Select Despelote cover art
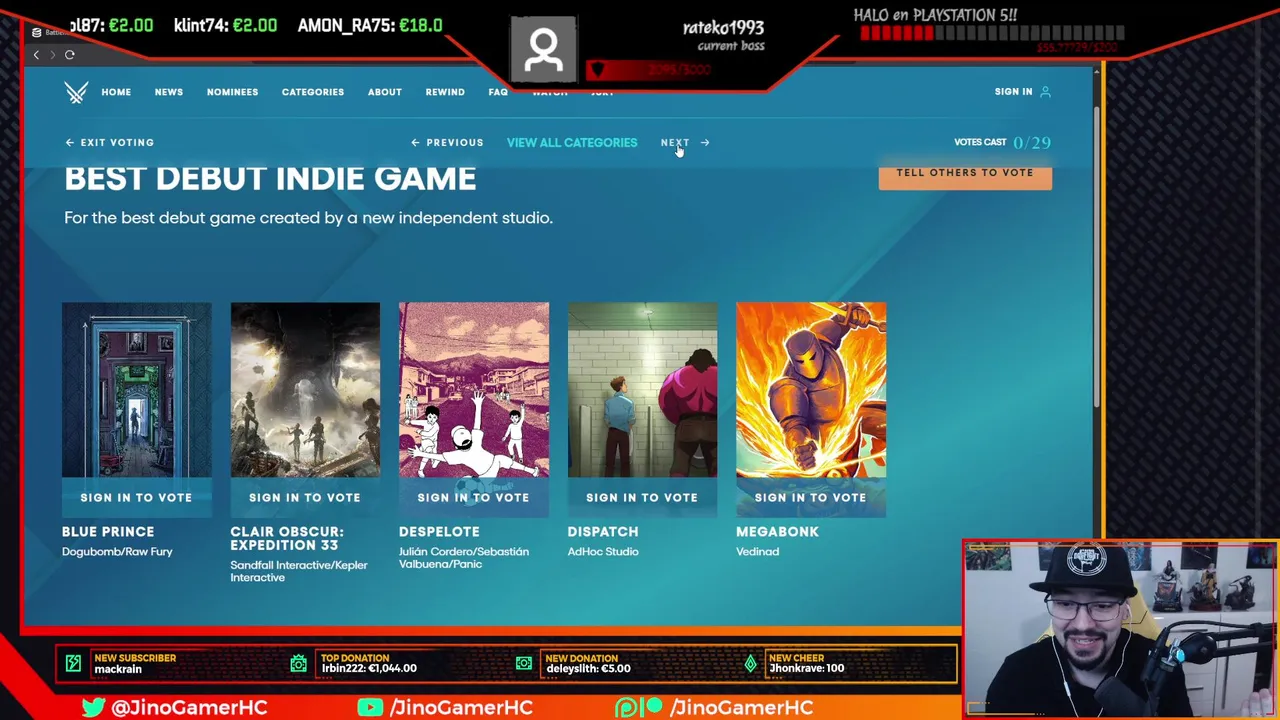This screenshot has height=720, width=1280. (474, 390)
